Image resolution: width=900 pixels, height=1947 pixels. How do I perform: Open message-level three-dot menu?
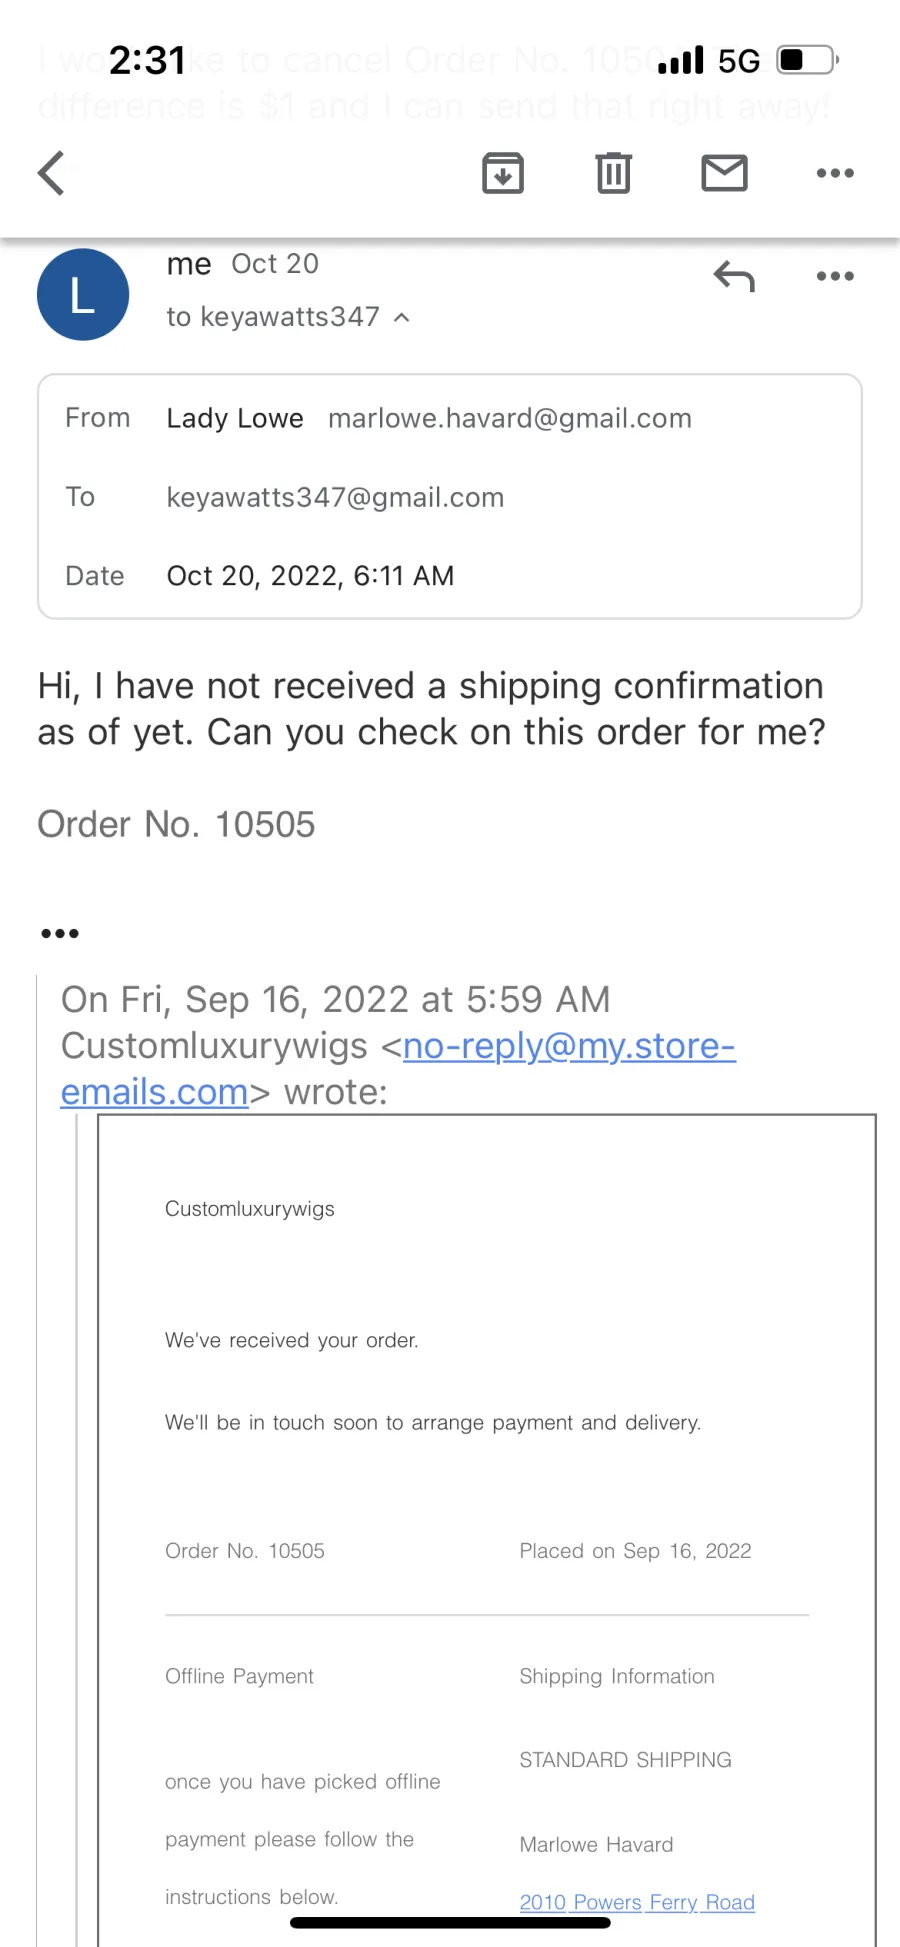[835, 276]
